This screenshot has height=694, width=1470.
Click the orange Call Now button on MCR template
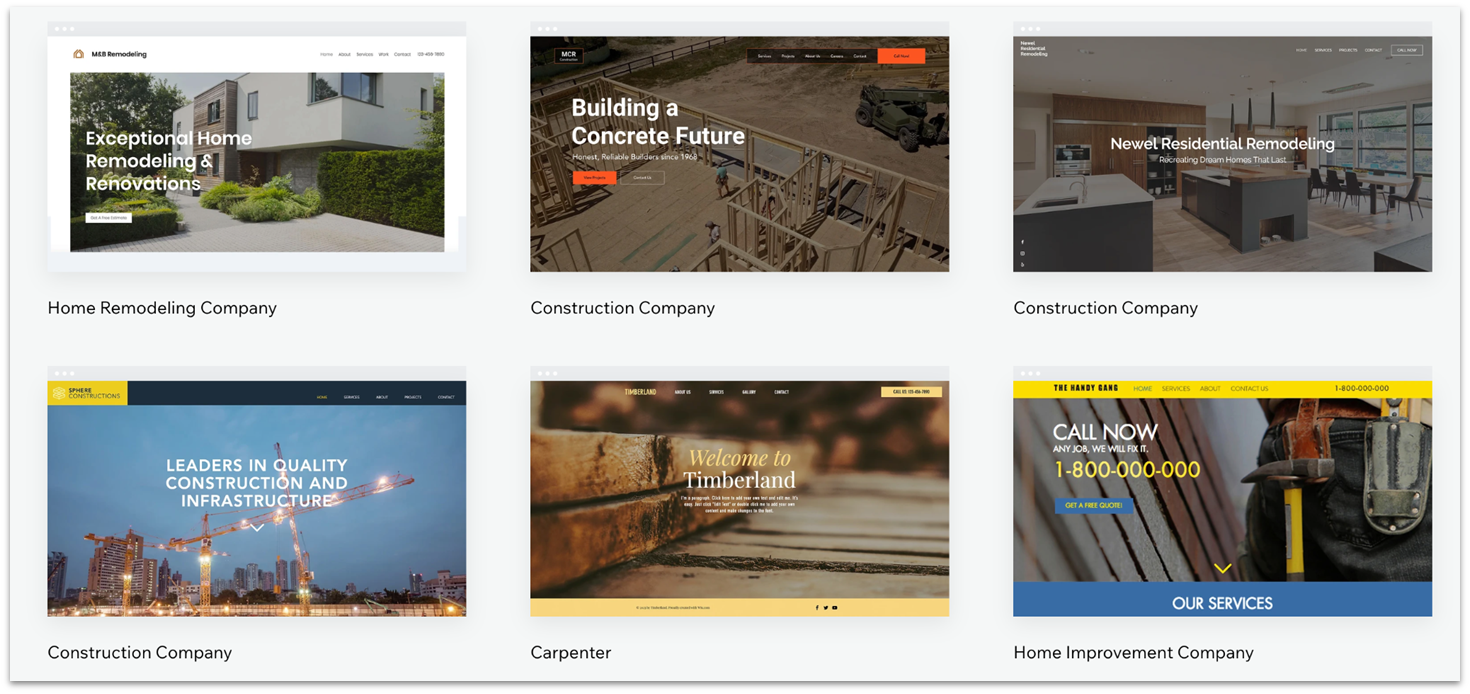(x=901, y=55)
